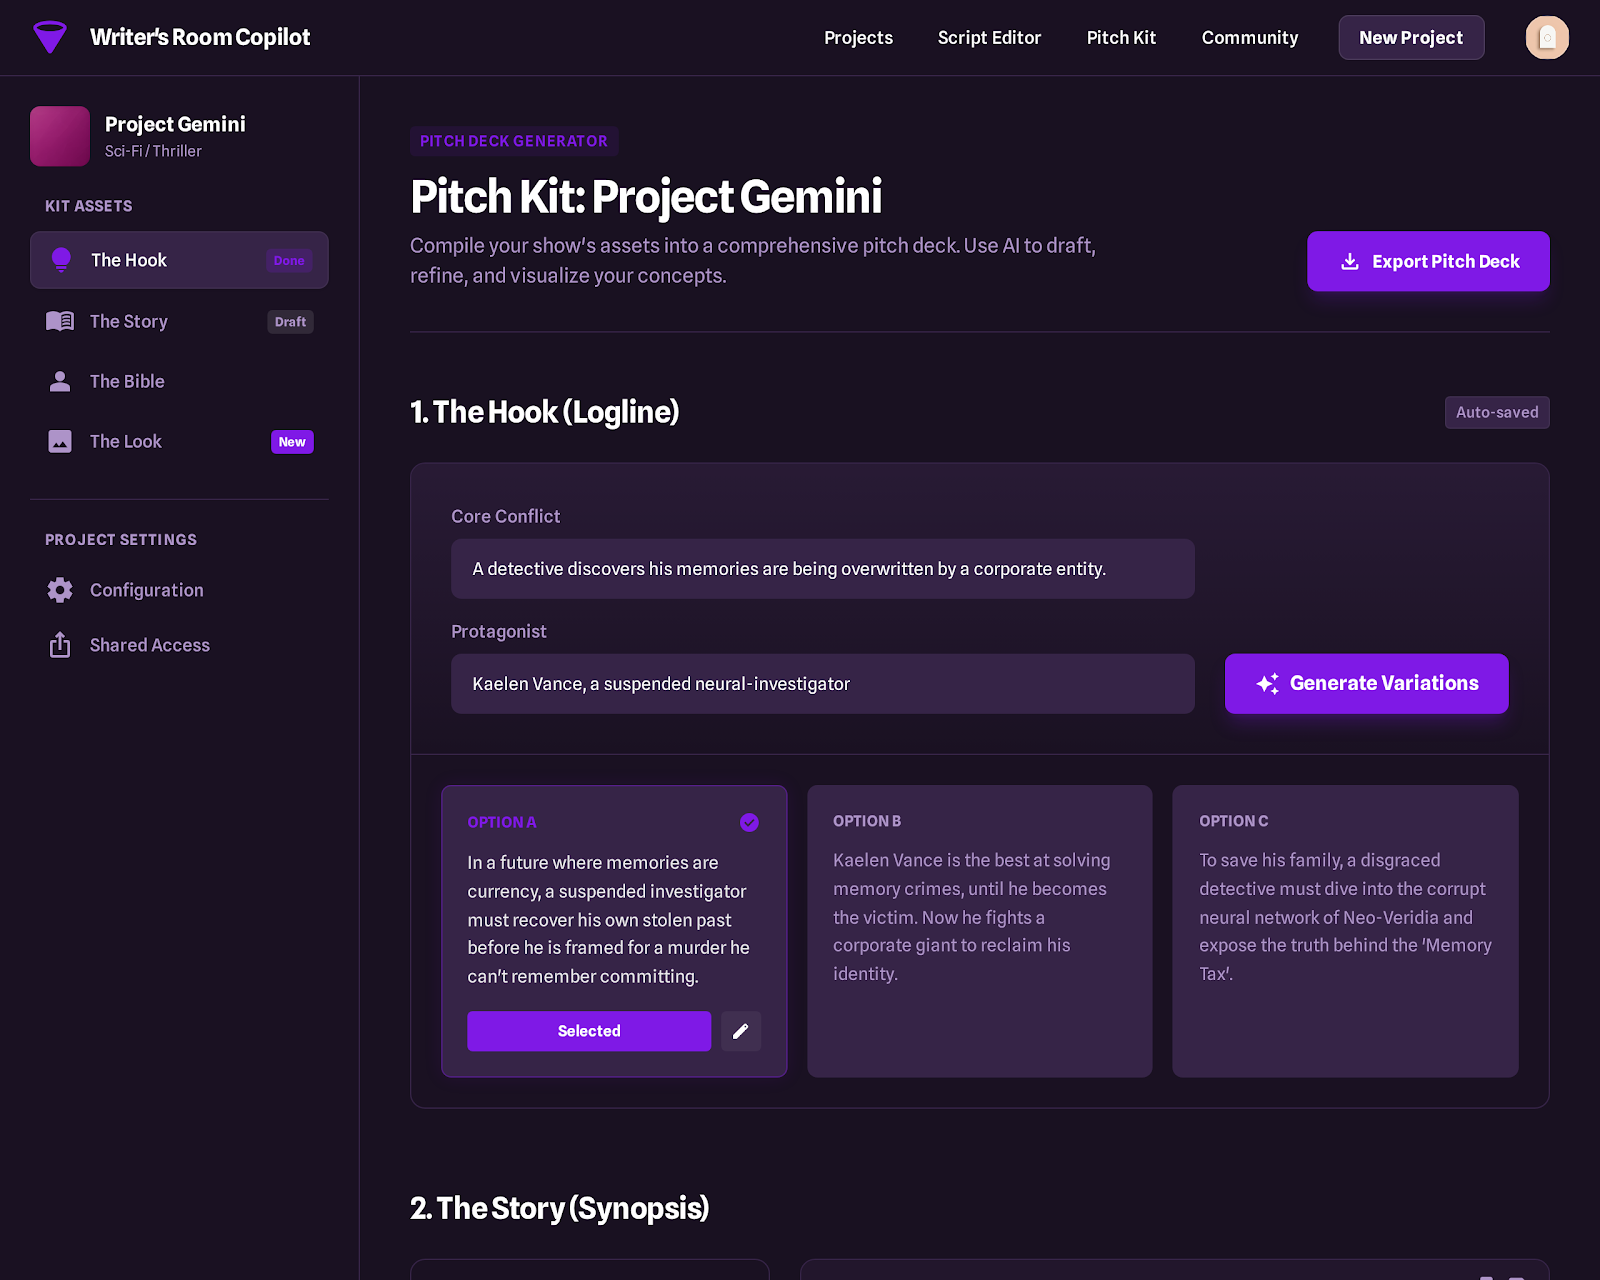1600x1280 pixels.
Task: Open the Script Editor from the navigation
Action: pos(989,37)
